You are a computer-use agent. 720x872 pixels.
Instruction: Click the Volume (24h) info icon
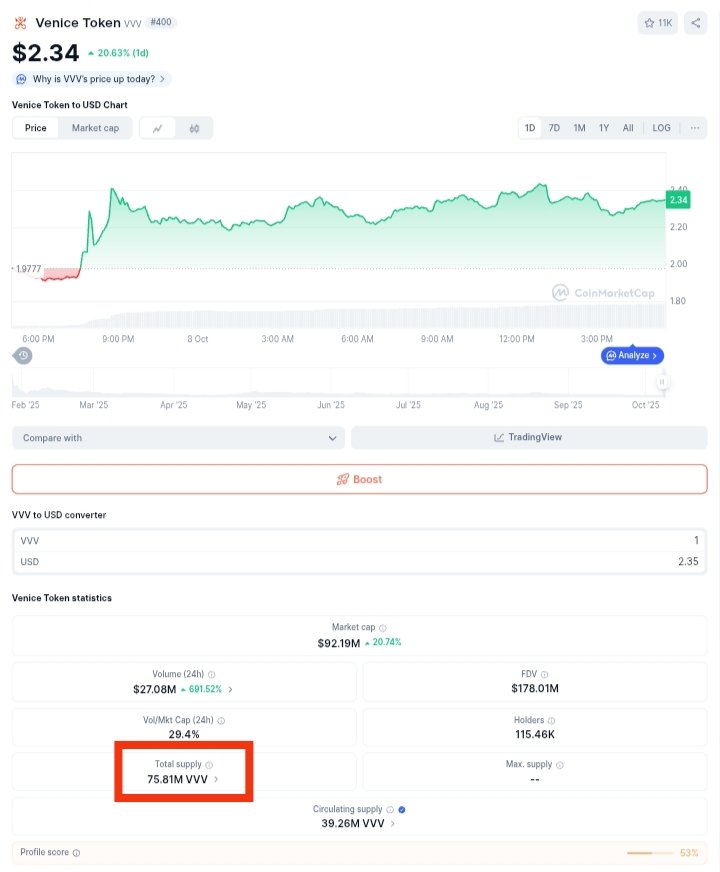[x=211, y=675]
